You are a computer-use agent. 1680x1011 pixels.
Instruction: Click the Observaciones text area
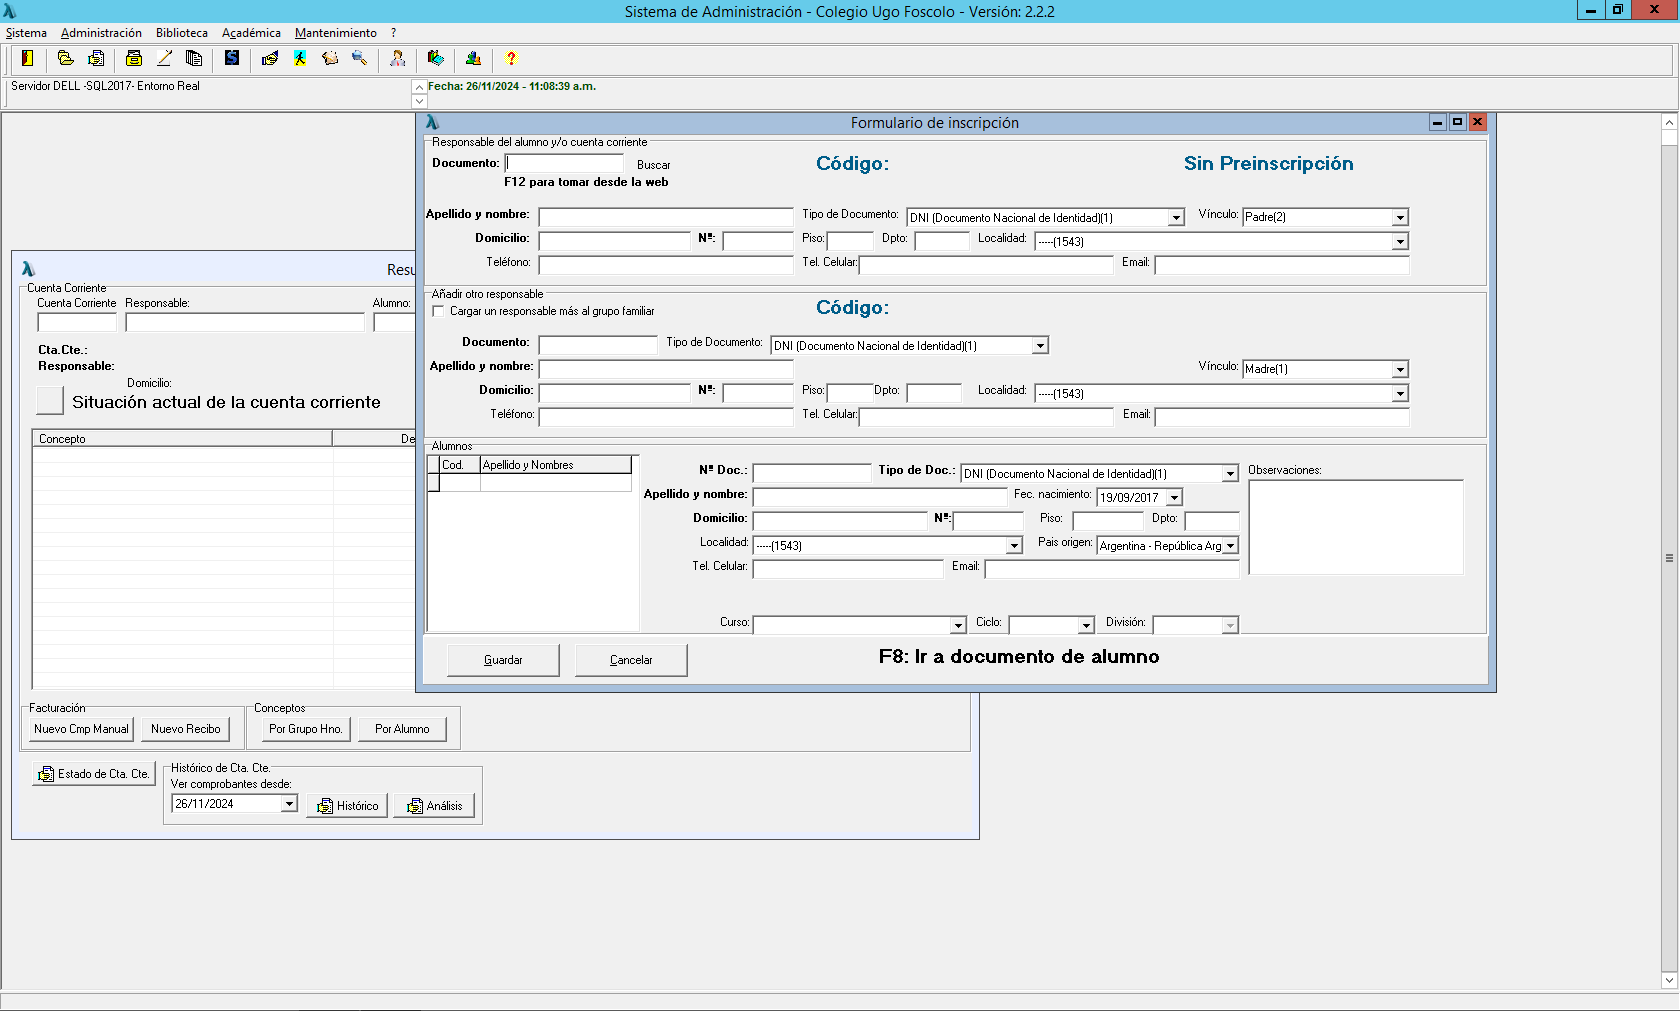coord(1356,527)
